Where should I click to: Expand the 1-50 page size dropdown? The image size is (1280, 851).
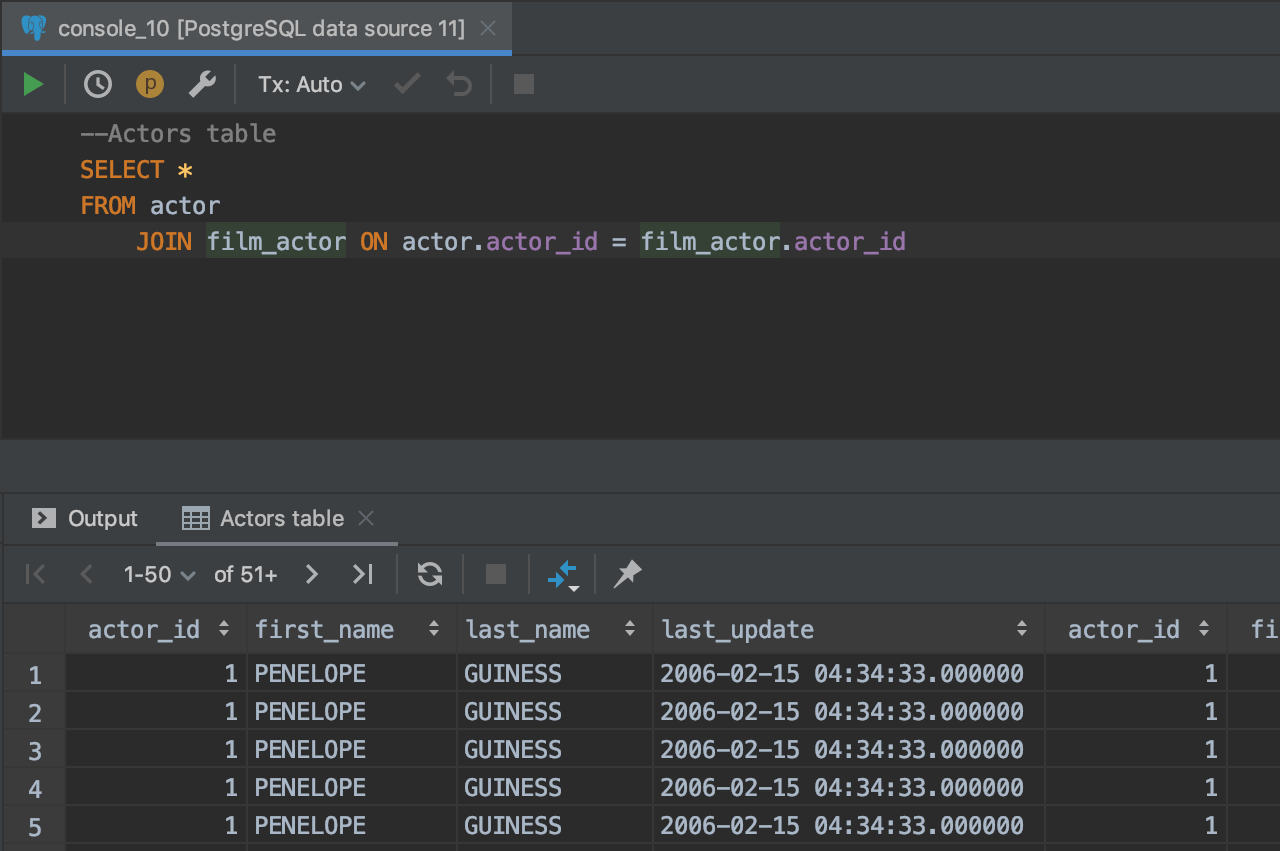(159, 574)
